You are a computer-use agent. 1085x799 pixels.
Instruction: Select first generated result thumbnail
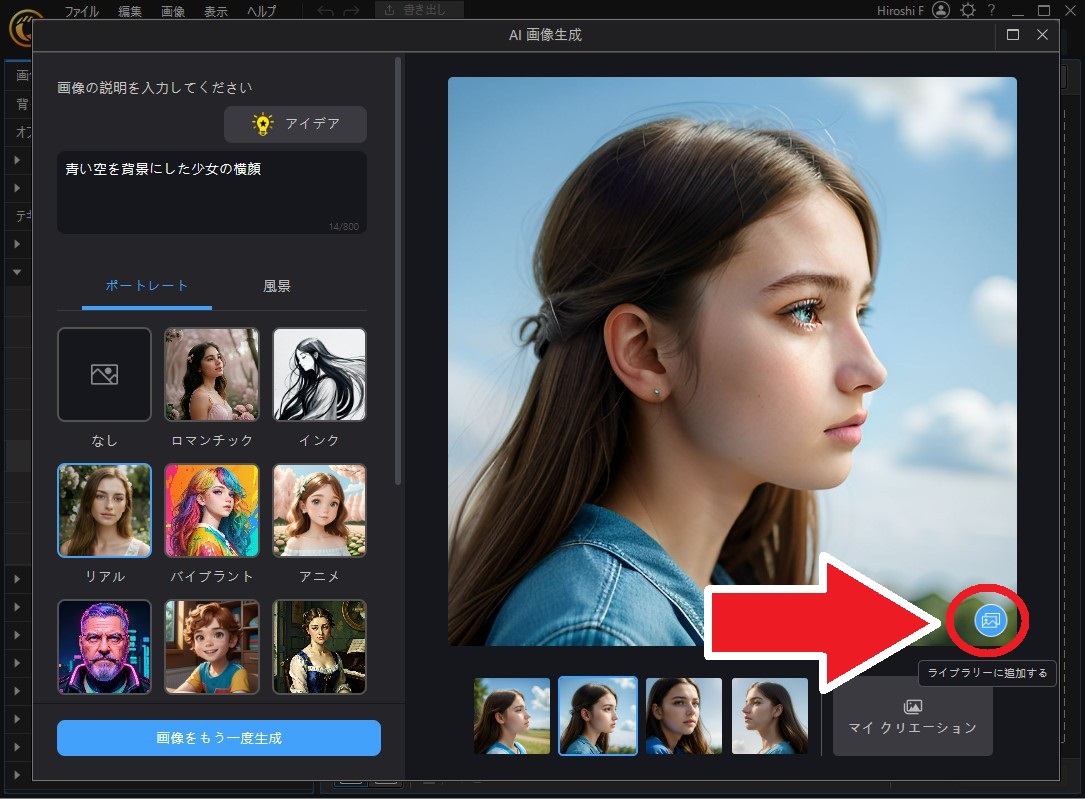512,716
